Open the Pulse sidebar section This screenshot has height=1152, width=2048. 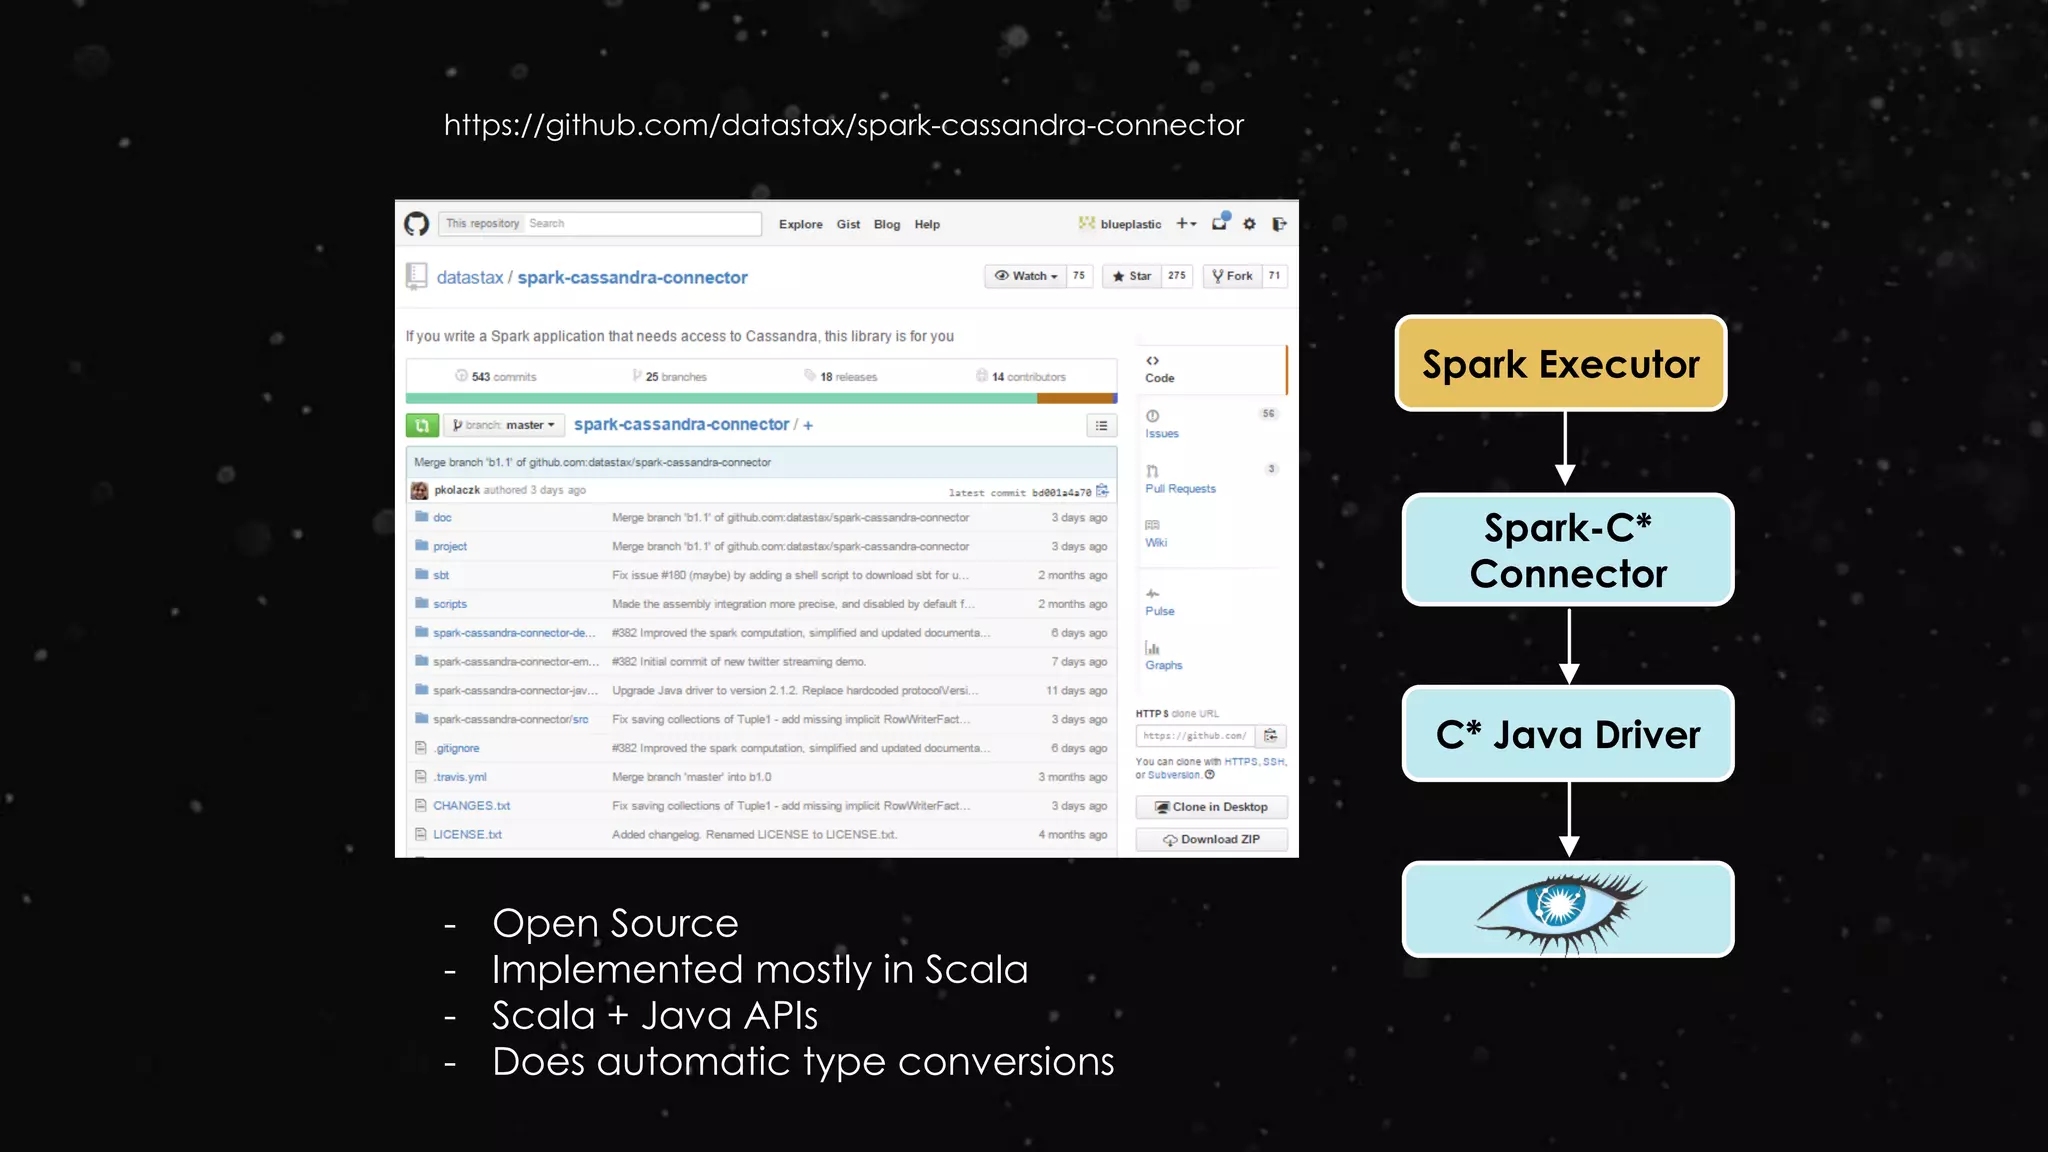tap(1159, 602)
